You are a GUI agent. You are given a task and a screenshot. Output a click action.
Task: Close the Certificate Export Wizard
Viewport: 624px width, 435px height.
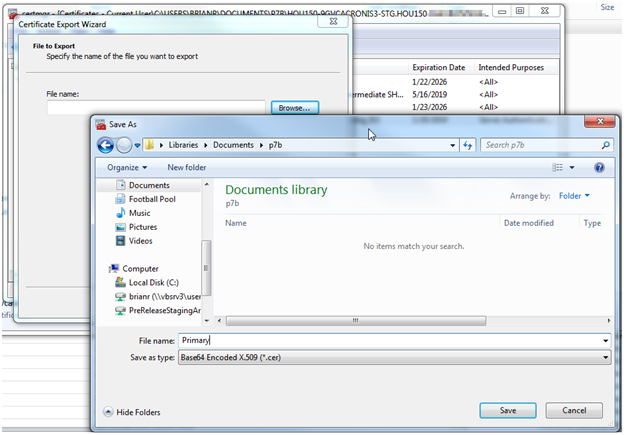(333, 21)
